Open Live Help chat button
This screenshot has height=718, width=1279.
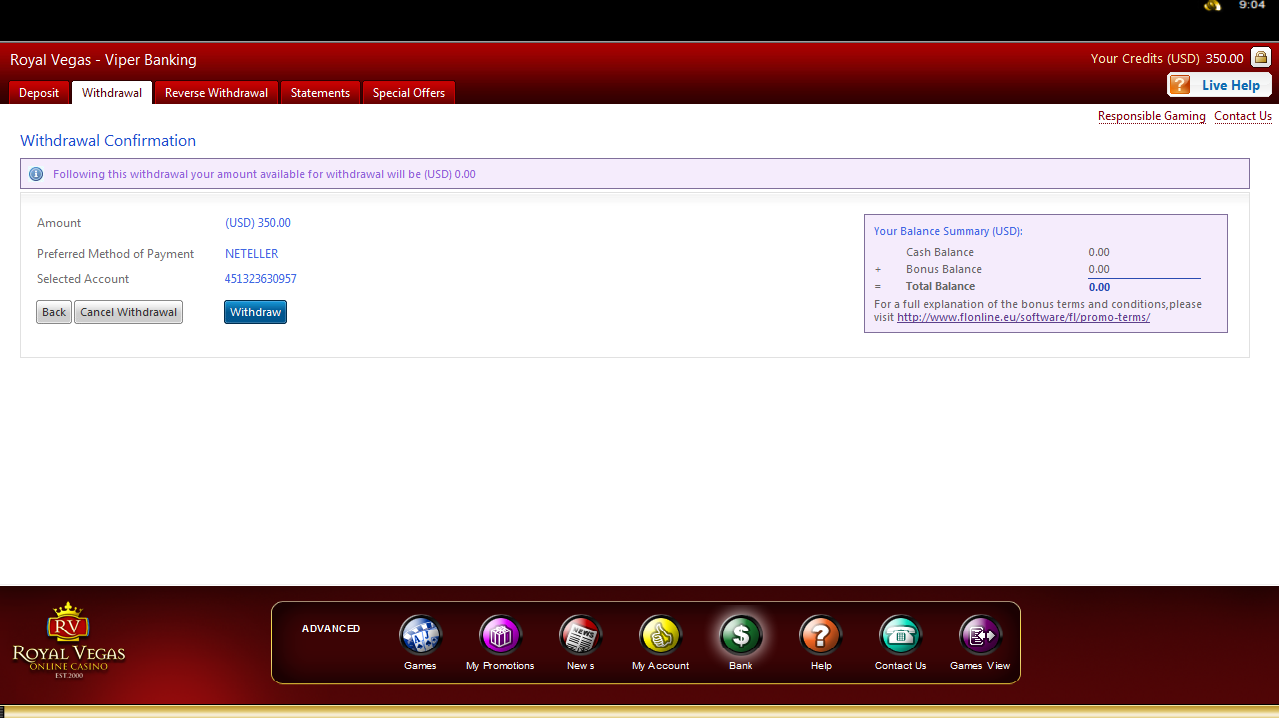click(1219, 85)
